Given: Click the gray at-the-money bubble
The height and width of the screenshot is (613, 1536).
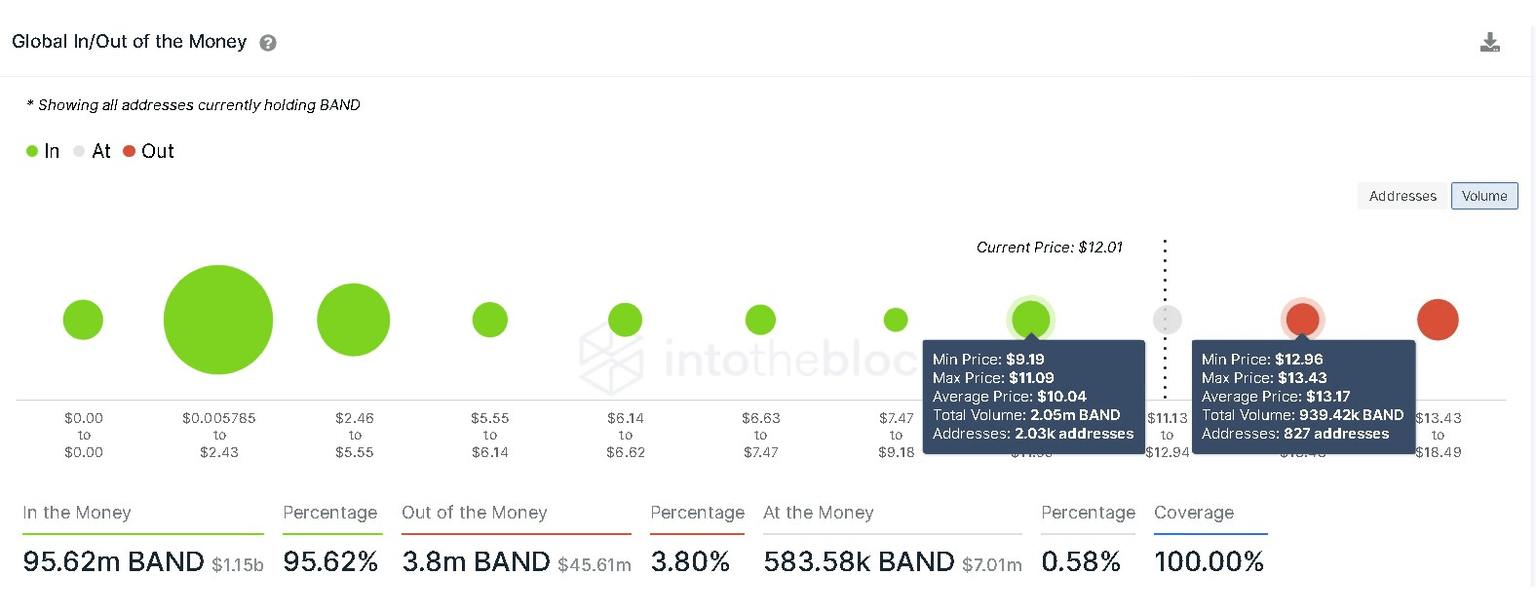Looking at the screenshot, I should [x=1166, y=319].
